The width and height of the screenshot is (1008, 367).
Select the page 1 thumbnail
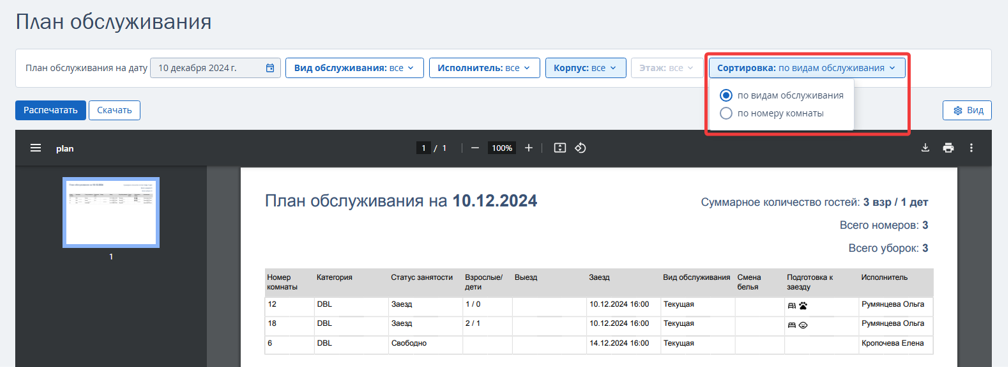pyautogui.click(x=111, y=212)
